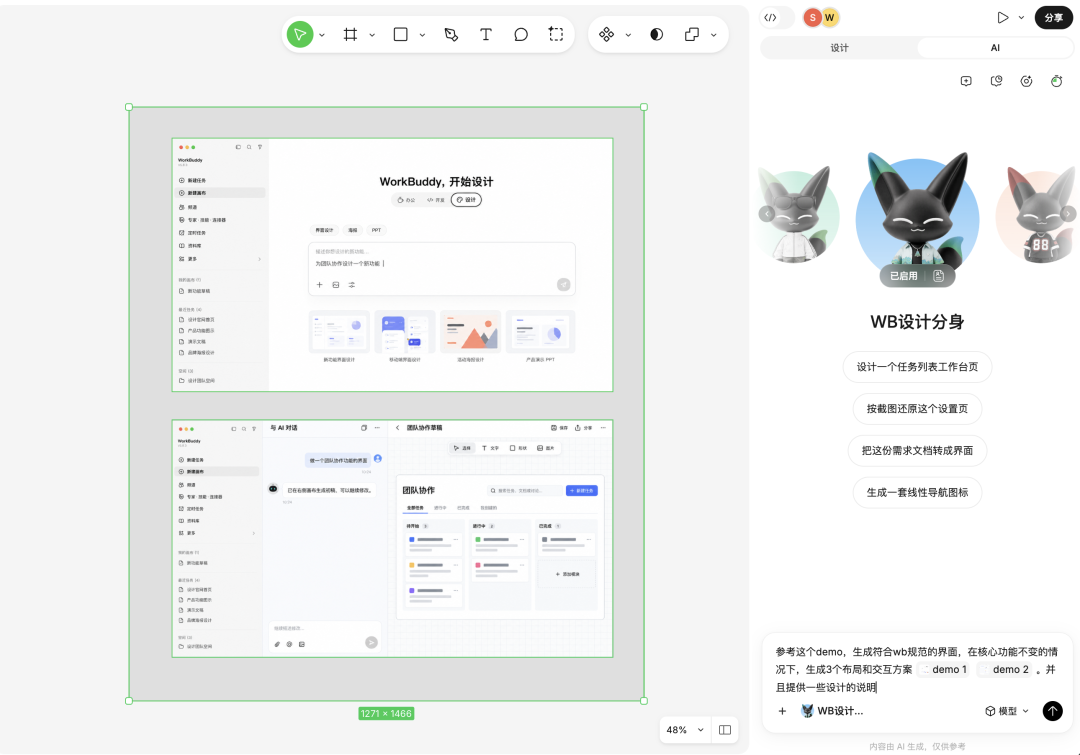Image resolution: width=1080 pixels, height=755 pixels.
Task: Click the 内容由 AI 生成 disclaimer text
Action: 917,747
